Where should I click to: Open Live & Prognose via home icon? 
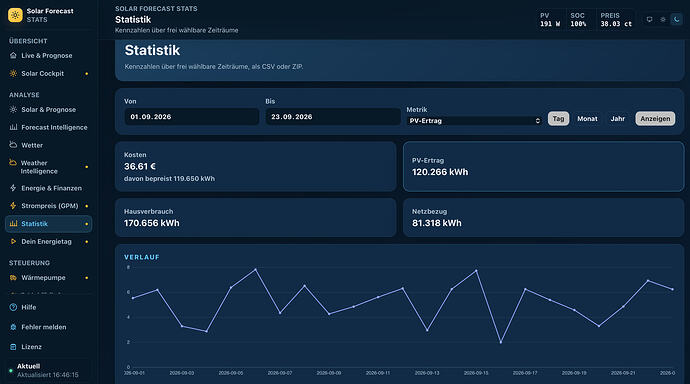48,55
